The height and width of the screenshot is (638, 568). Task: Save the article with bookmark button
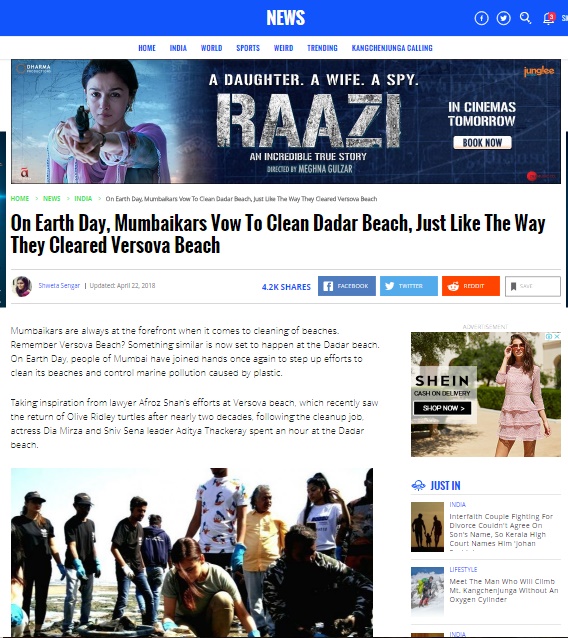[533, 286]
